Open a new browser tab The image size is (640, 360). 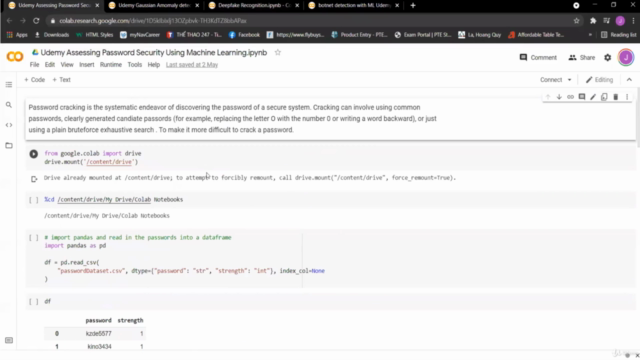click(x=413, y=5)
